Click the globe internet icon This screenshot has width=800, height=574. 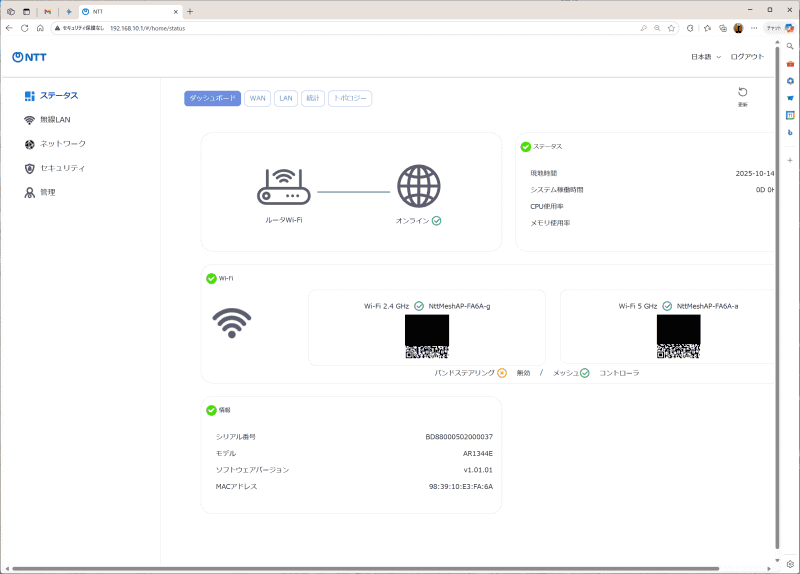point(418,186)
